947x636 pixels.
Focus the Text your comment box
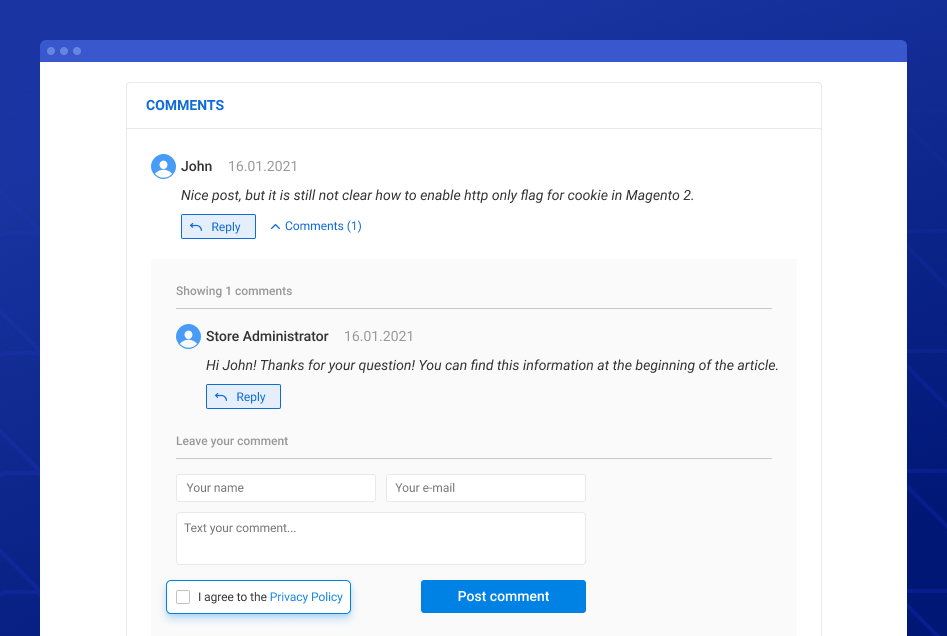coord(380,538)
